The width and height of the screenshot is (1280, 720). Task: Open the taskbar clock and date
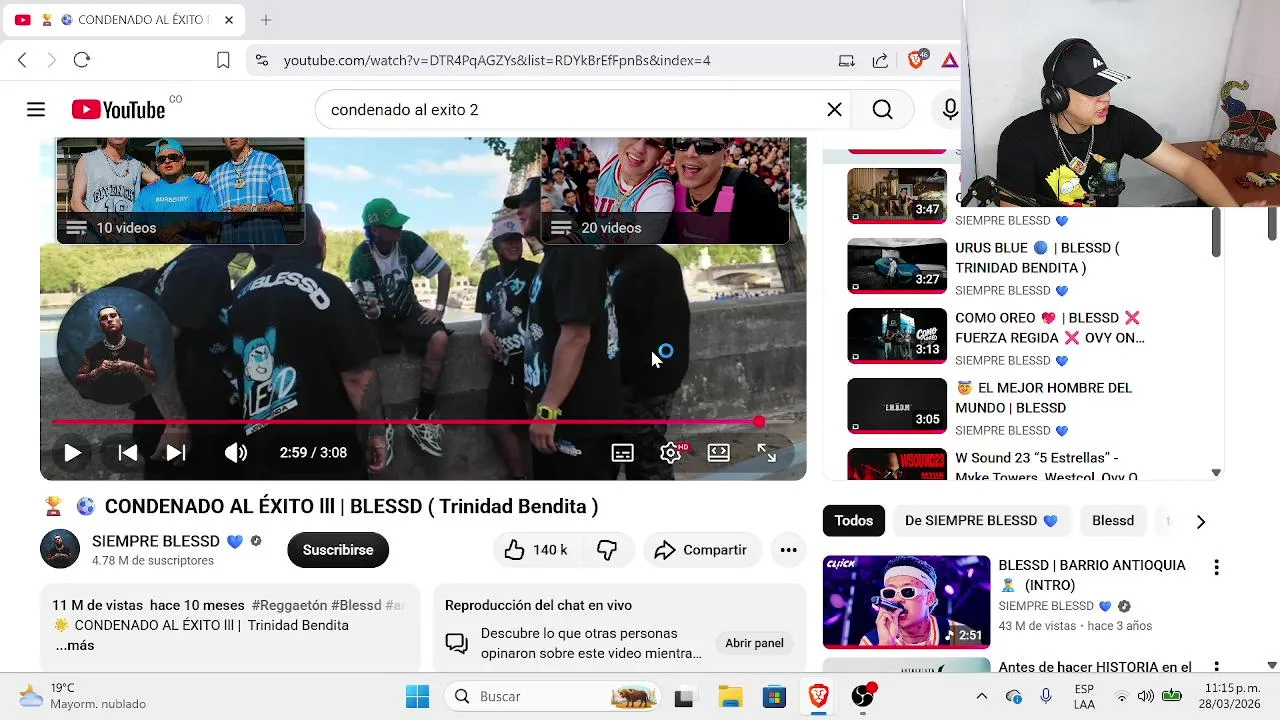pos(1232,696)
